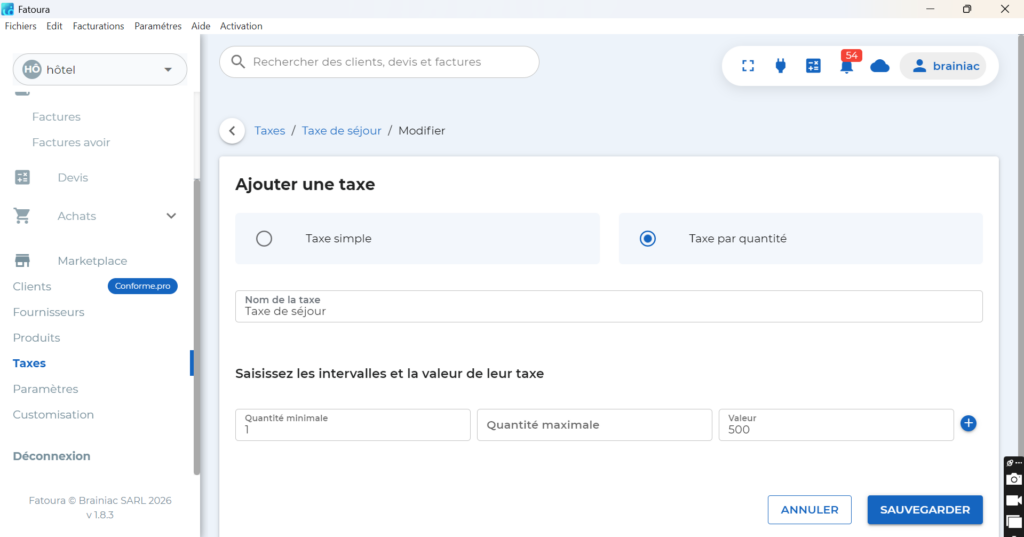
Task: Click the fullscreen toggle icon
Action: (x=748, y=66)
